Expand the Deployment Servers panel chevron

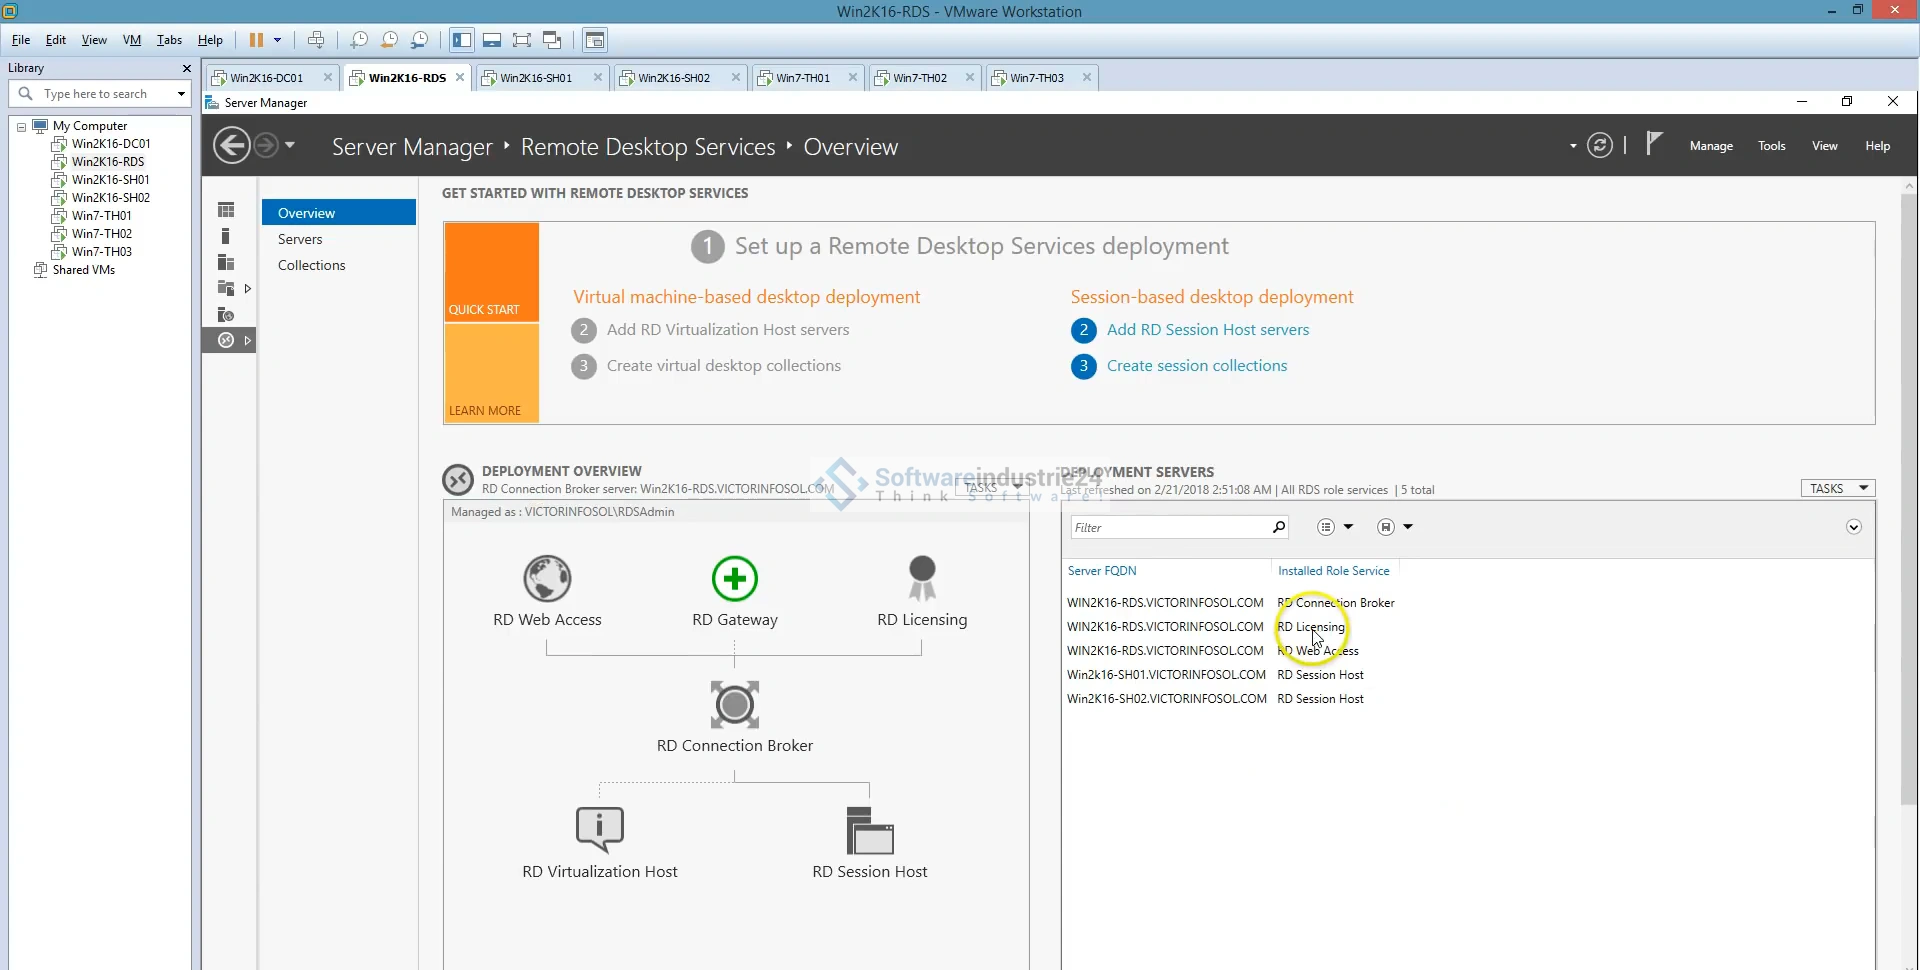(1853, 527)
